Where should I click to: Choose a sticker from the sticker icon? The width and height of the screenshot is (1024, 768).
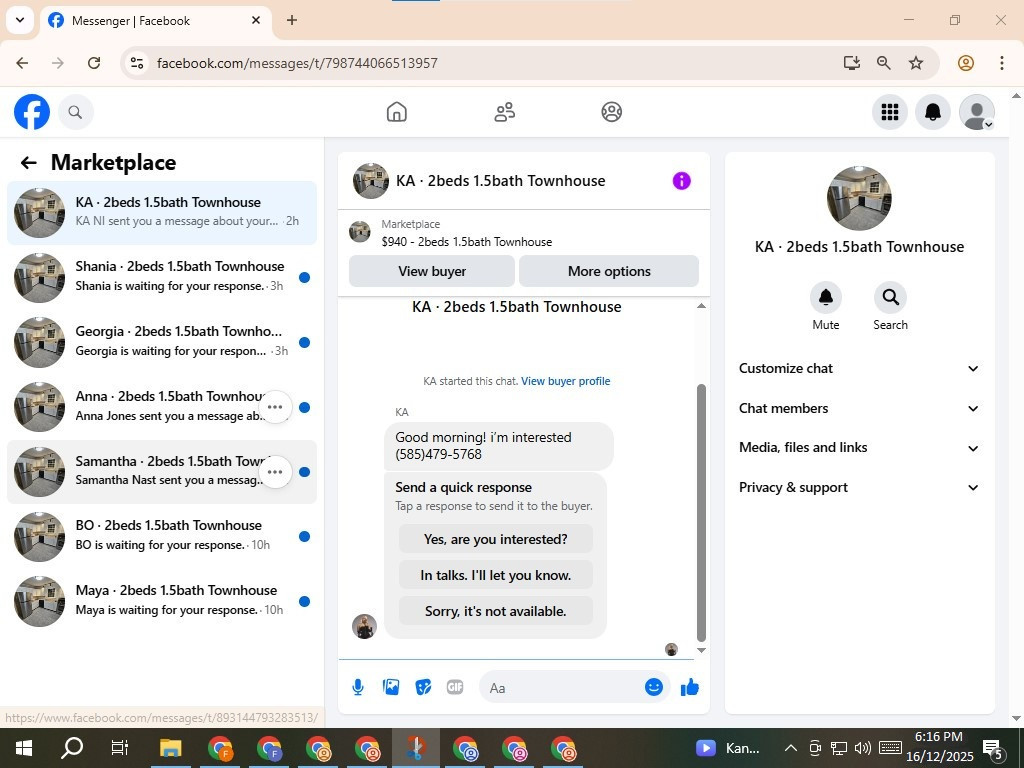(423, 687)
